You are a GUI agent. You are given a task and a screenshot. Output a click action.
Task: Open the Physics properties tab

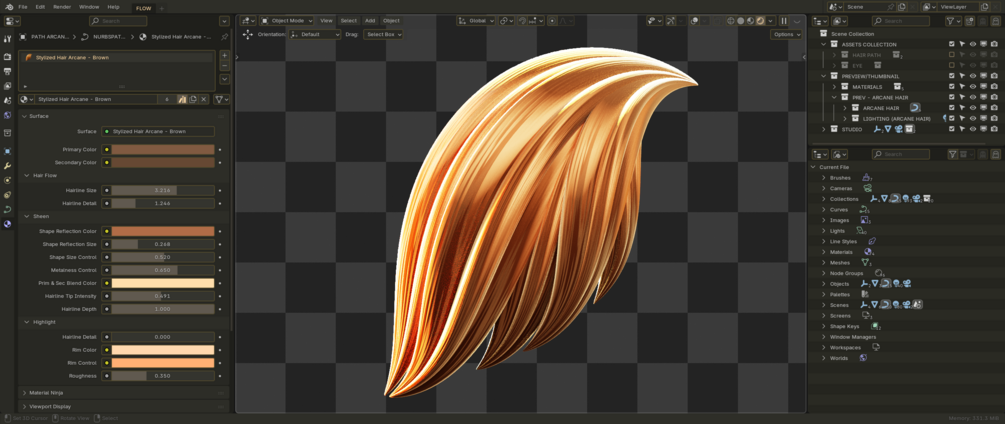(8, 180)
